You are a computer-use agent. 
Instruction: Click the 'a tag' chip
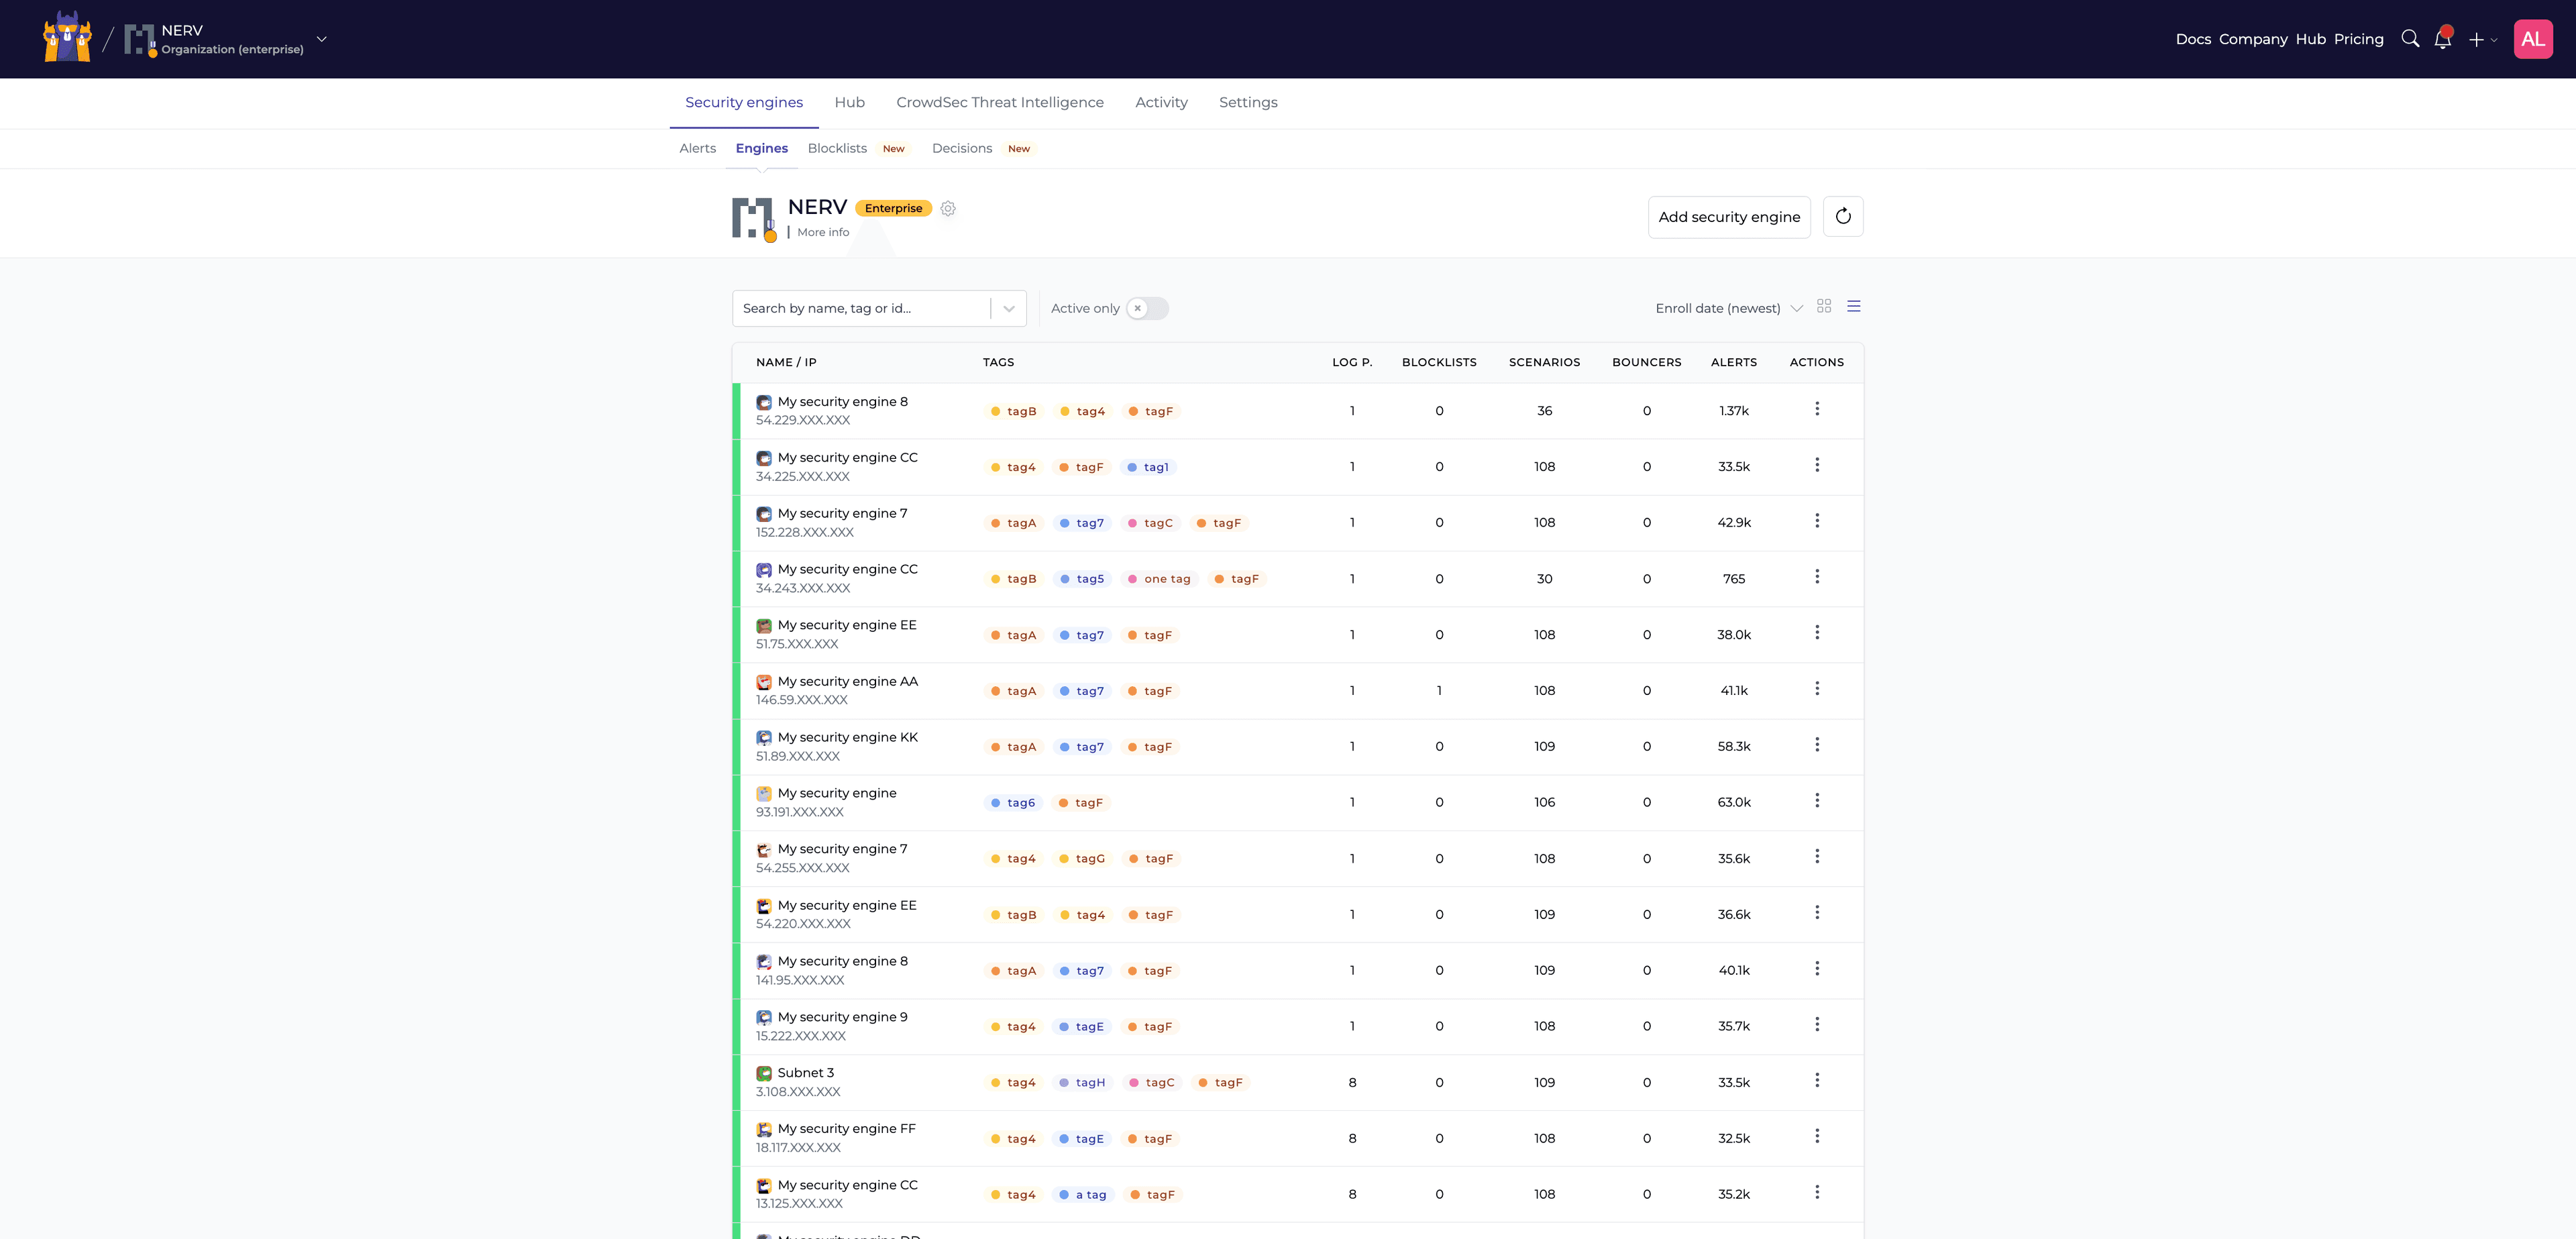(1082, 1194)
